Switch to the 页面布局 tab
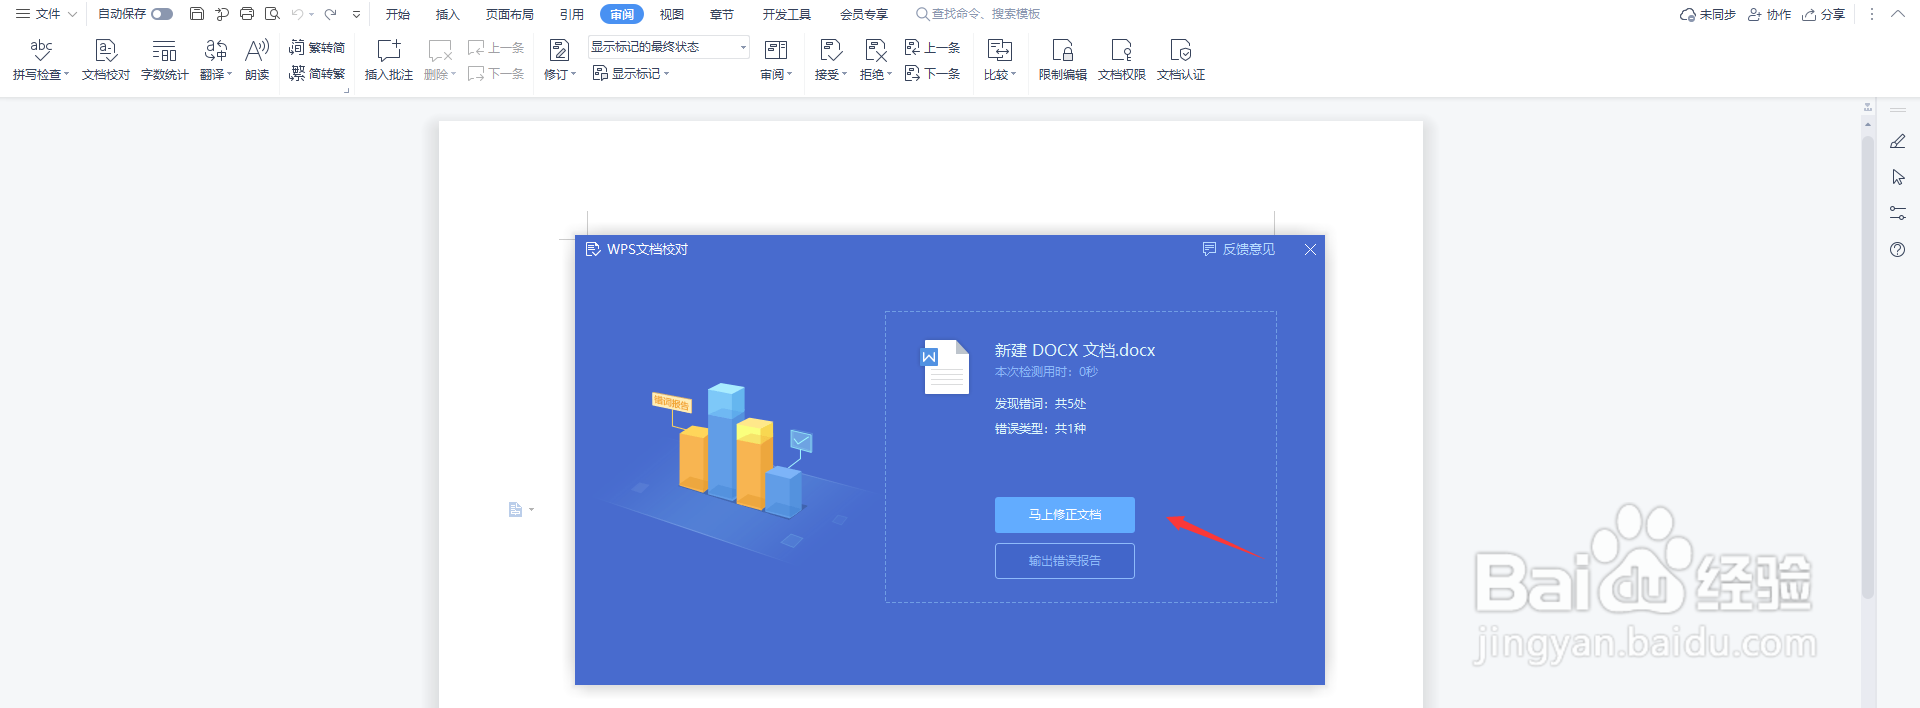The image size is (1920, 708). tap(510, 14)
